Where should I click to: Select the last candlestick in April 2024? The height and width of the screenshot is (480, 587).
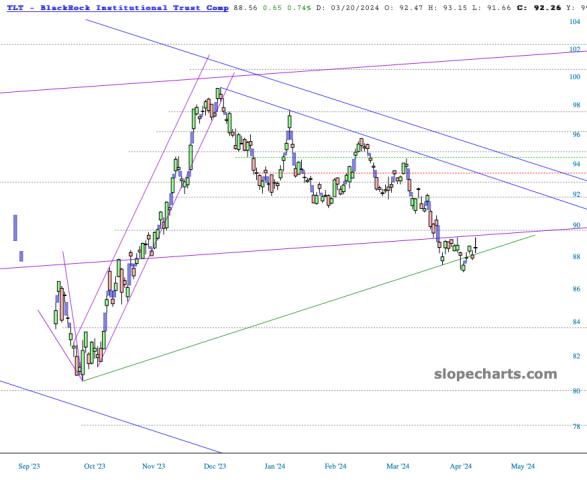pyautogui.click(x=476, y=245)
